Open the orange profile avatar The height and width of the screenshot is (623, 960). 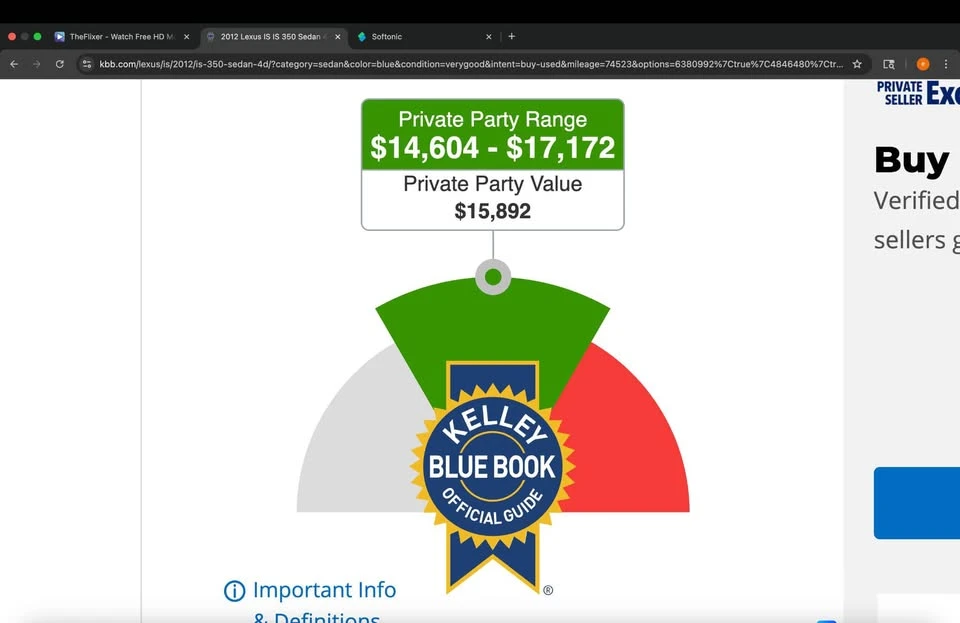tap(923, 64)
